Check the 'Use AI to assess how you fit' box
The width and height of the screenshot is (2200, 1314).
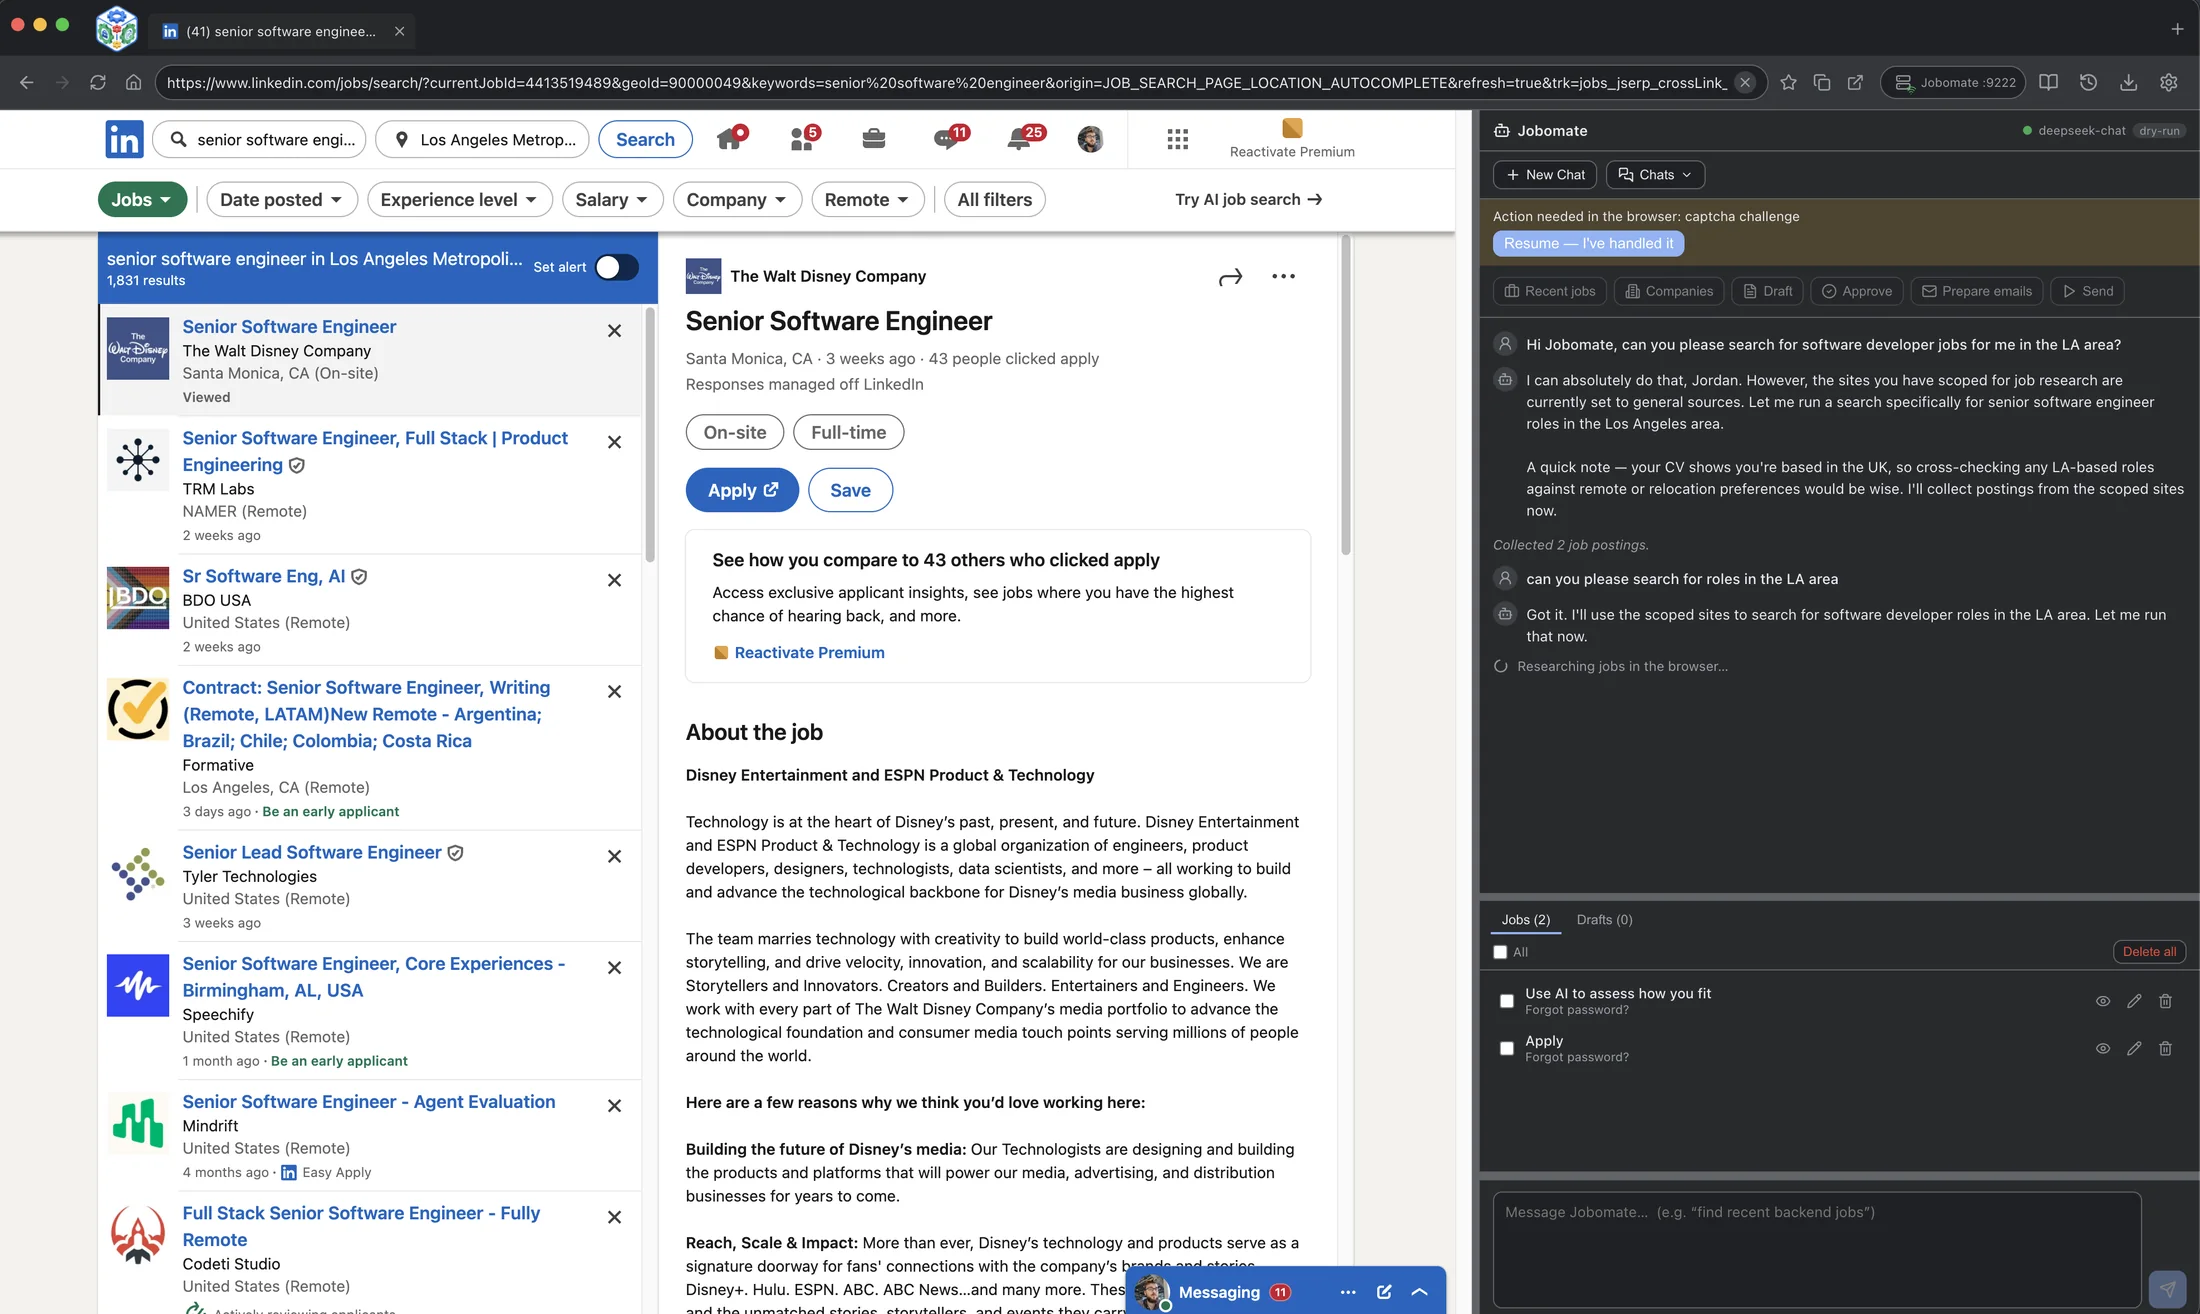tap(1507, 1001)
